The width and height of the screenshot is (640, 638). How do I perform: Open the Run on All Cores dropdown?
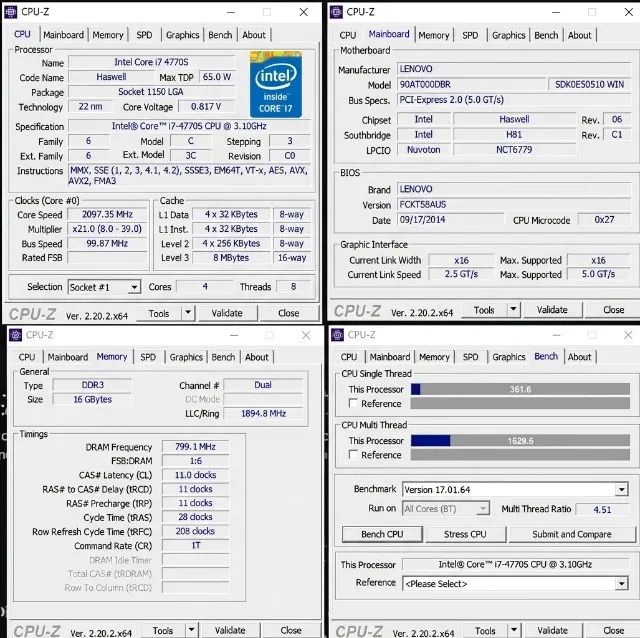click(x=483, y=509)
